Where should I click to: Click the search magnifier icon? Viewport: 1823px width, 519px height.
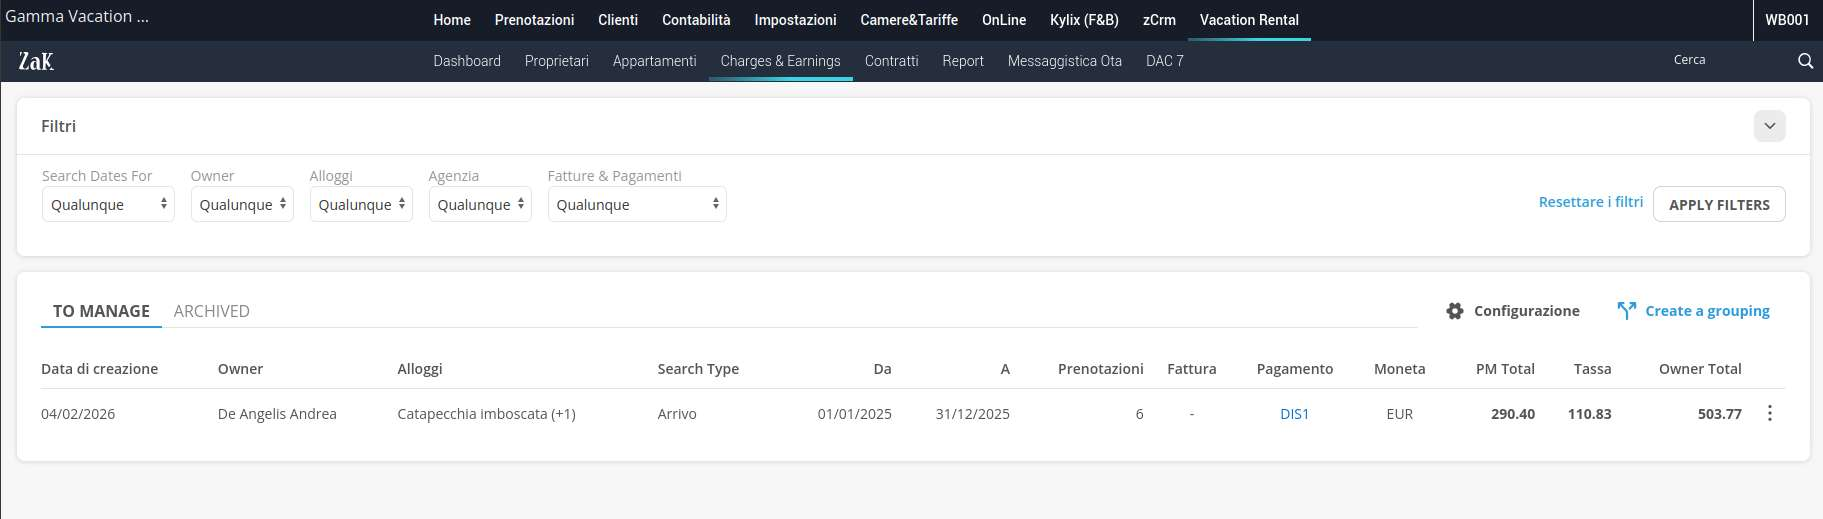pyautogui.click(x=1805, y=61)
